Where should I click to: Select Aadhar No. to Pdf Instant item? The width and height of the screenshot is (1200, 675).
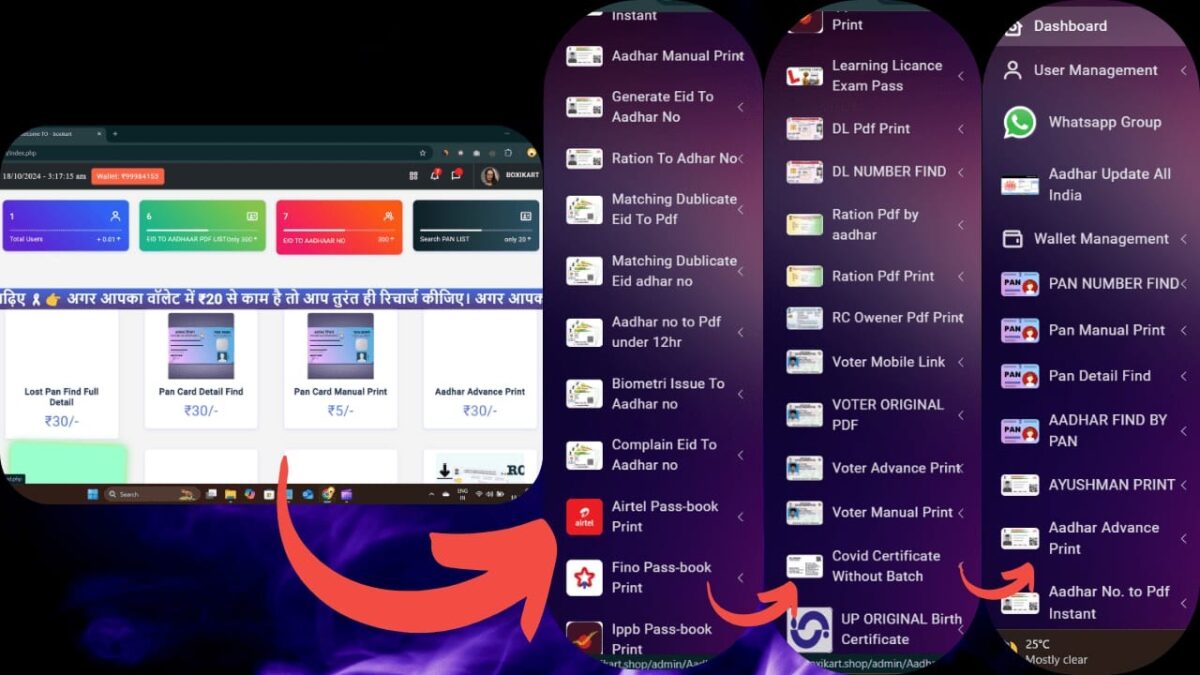tap(1095, 603)
